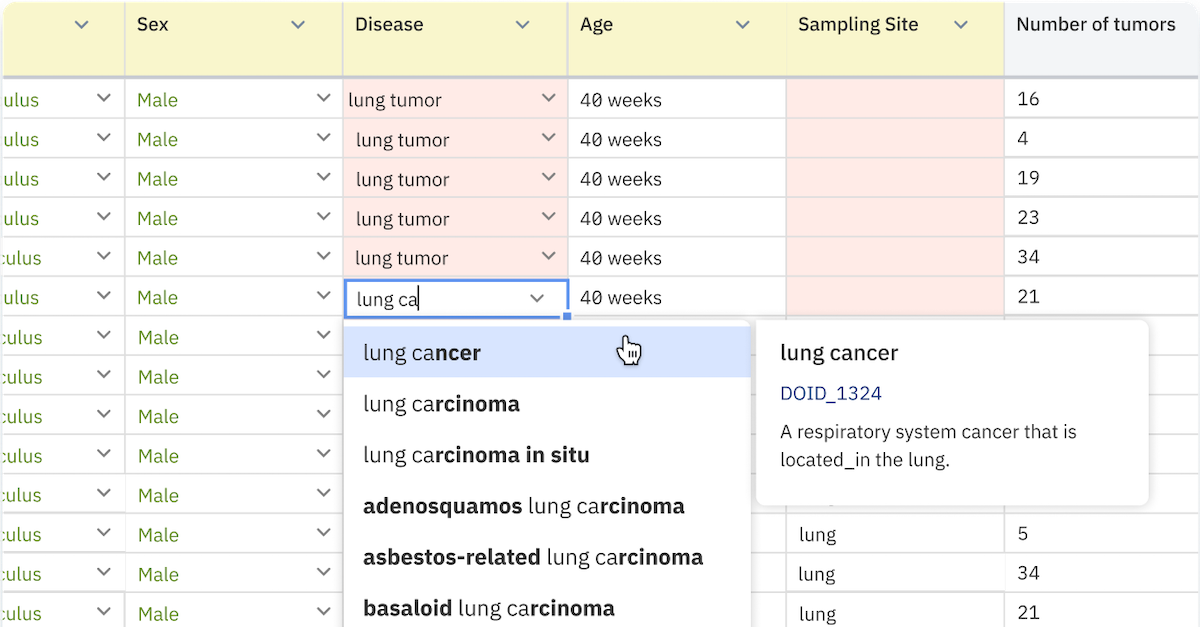Open the Sampling Site column header filter chevron

961,24
